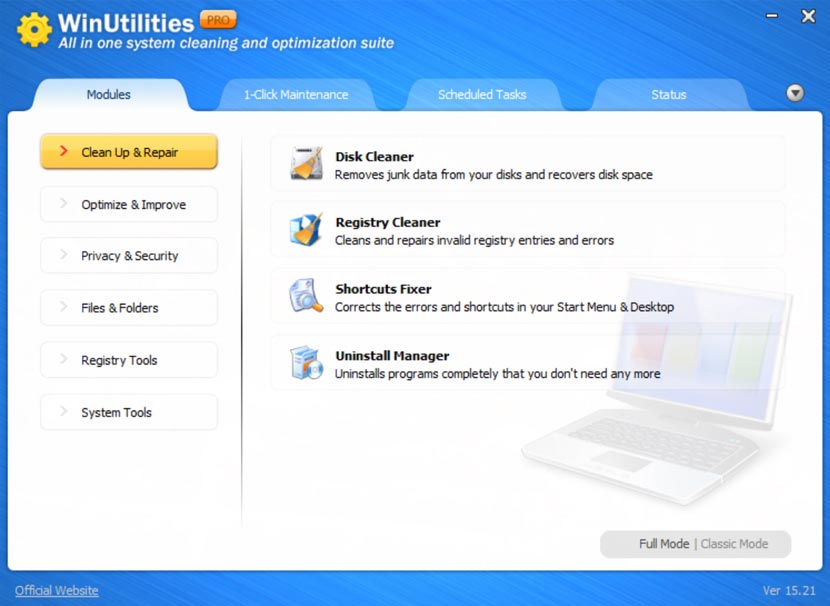The image size is (830, 606).
Task: Open Uninstall Manager using its box icon
Action: click(305, 363)
